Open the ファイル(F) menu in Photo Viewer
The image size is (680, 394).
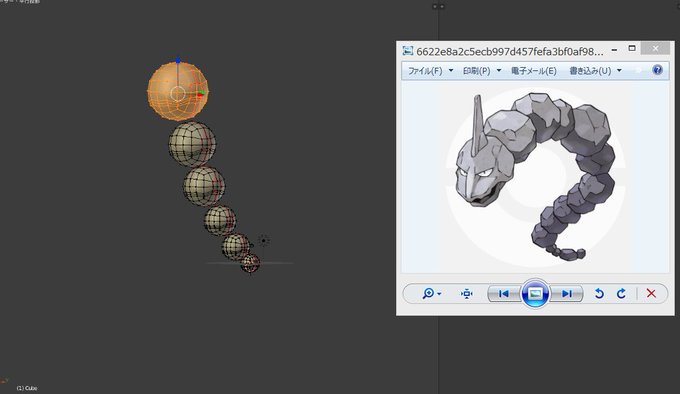425,71
